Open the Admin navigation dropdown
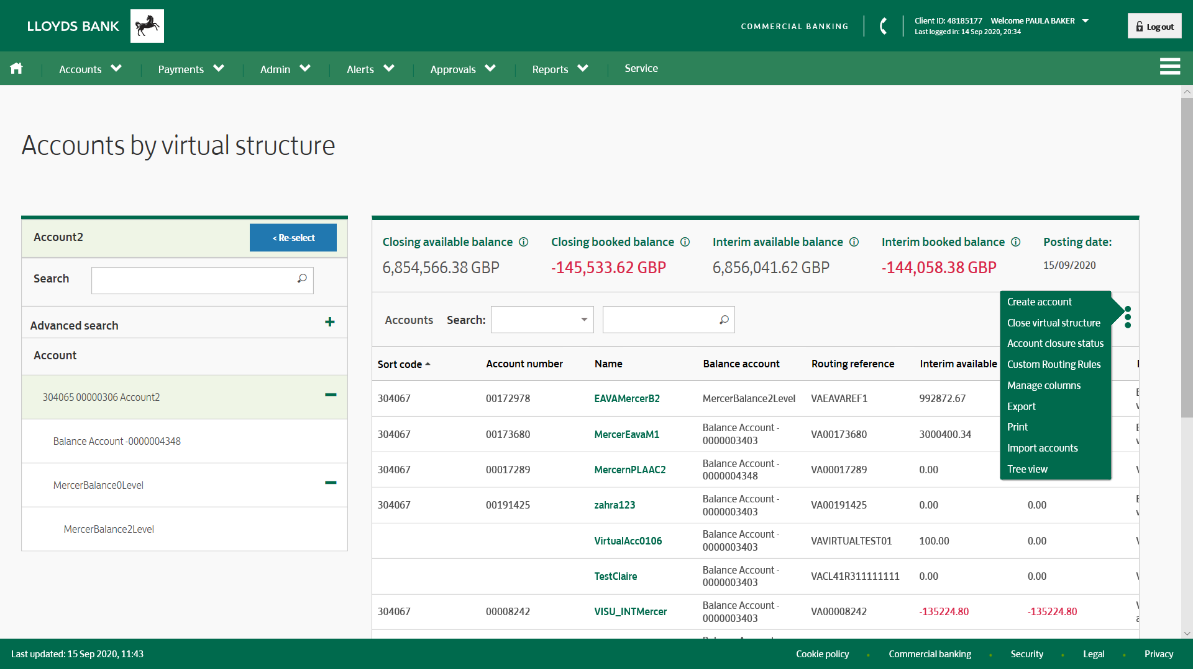The width and height of the screenshot is (1193, 669). [x=285, y=68]
